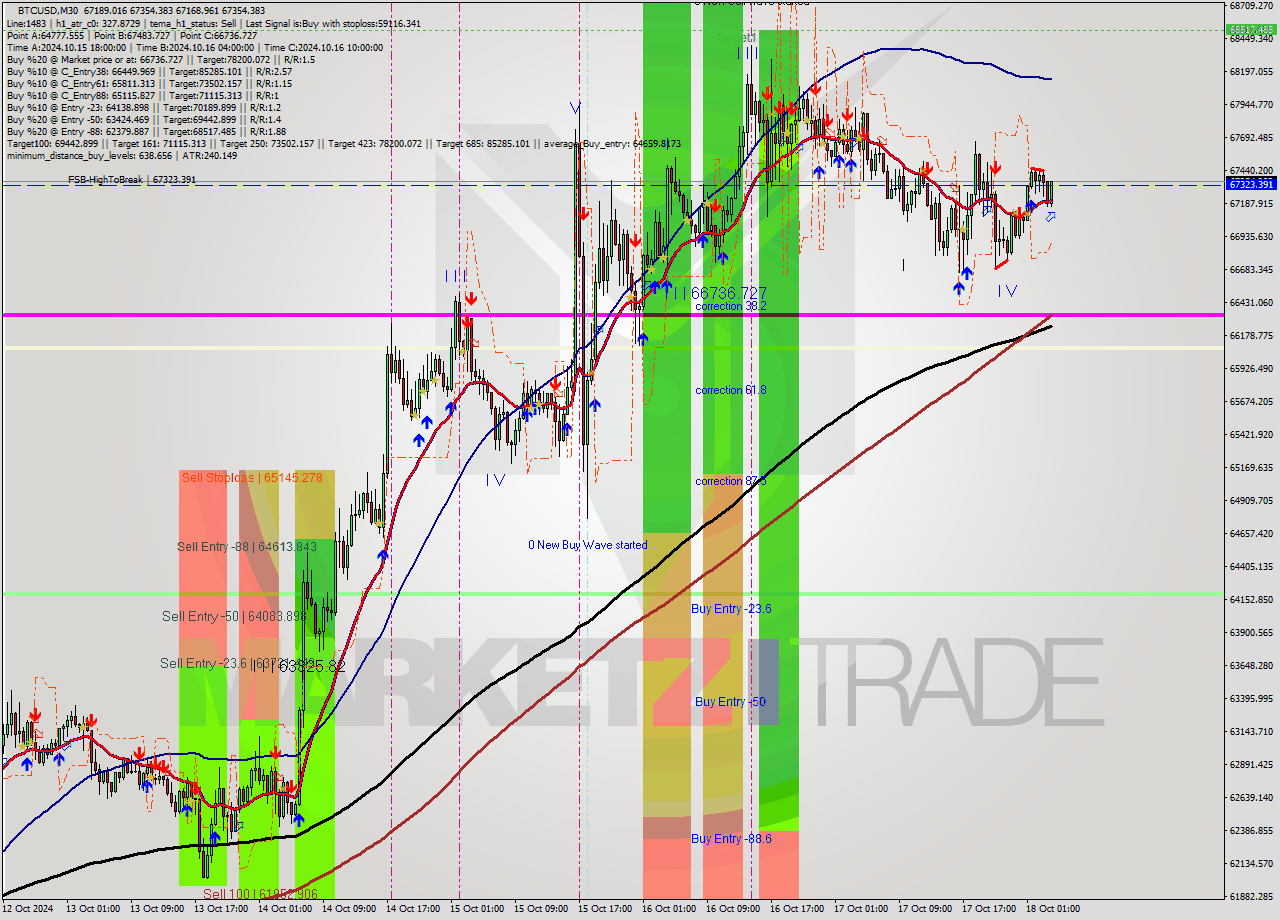Click the 'correction 61.8' label
1280x920 pixels.
[x=731, y=390]
